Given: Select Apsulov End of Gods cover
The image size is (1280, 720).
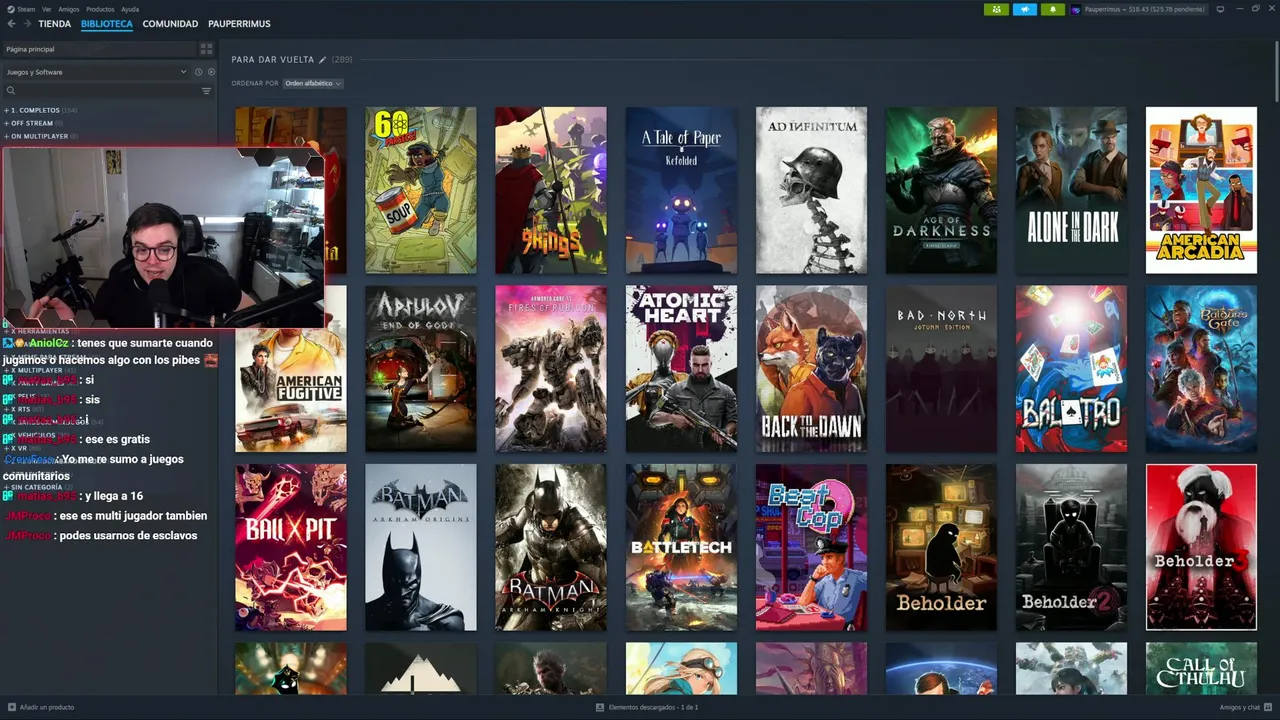Looking at the screenshot, I should point(421,369).
